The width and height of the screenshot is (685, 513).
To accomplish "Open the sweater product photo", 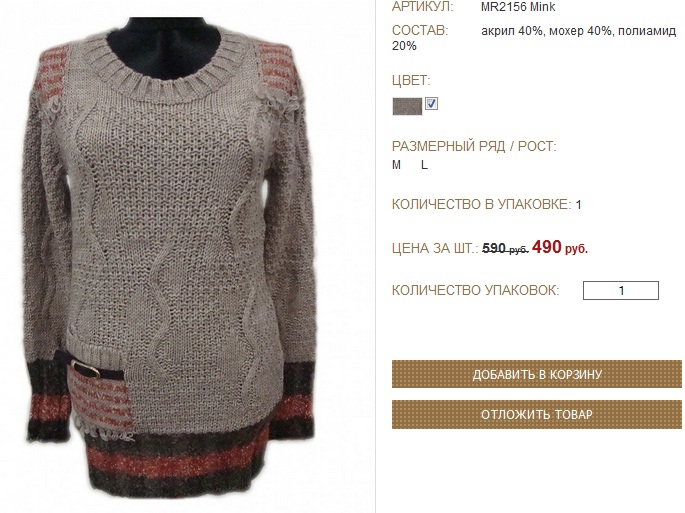I will (x=170, y=258).
